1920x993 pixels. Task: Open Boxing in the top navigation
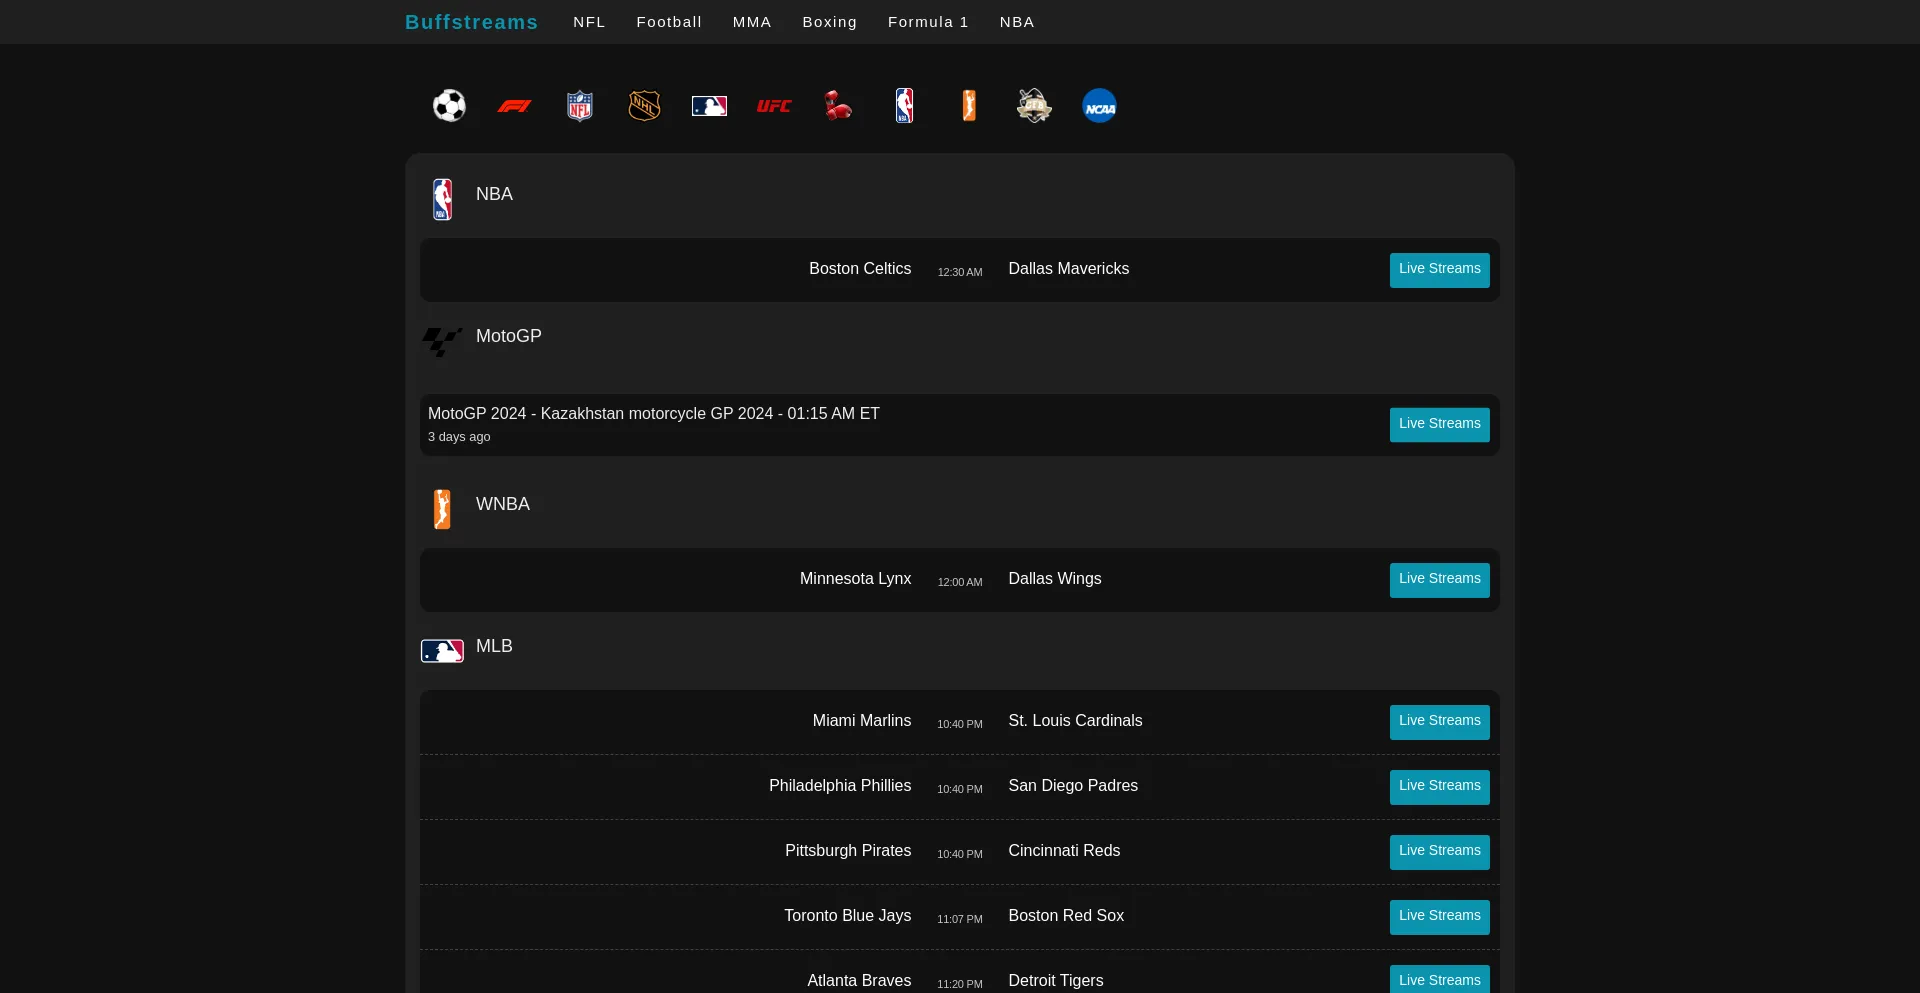830,22
